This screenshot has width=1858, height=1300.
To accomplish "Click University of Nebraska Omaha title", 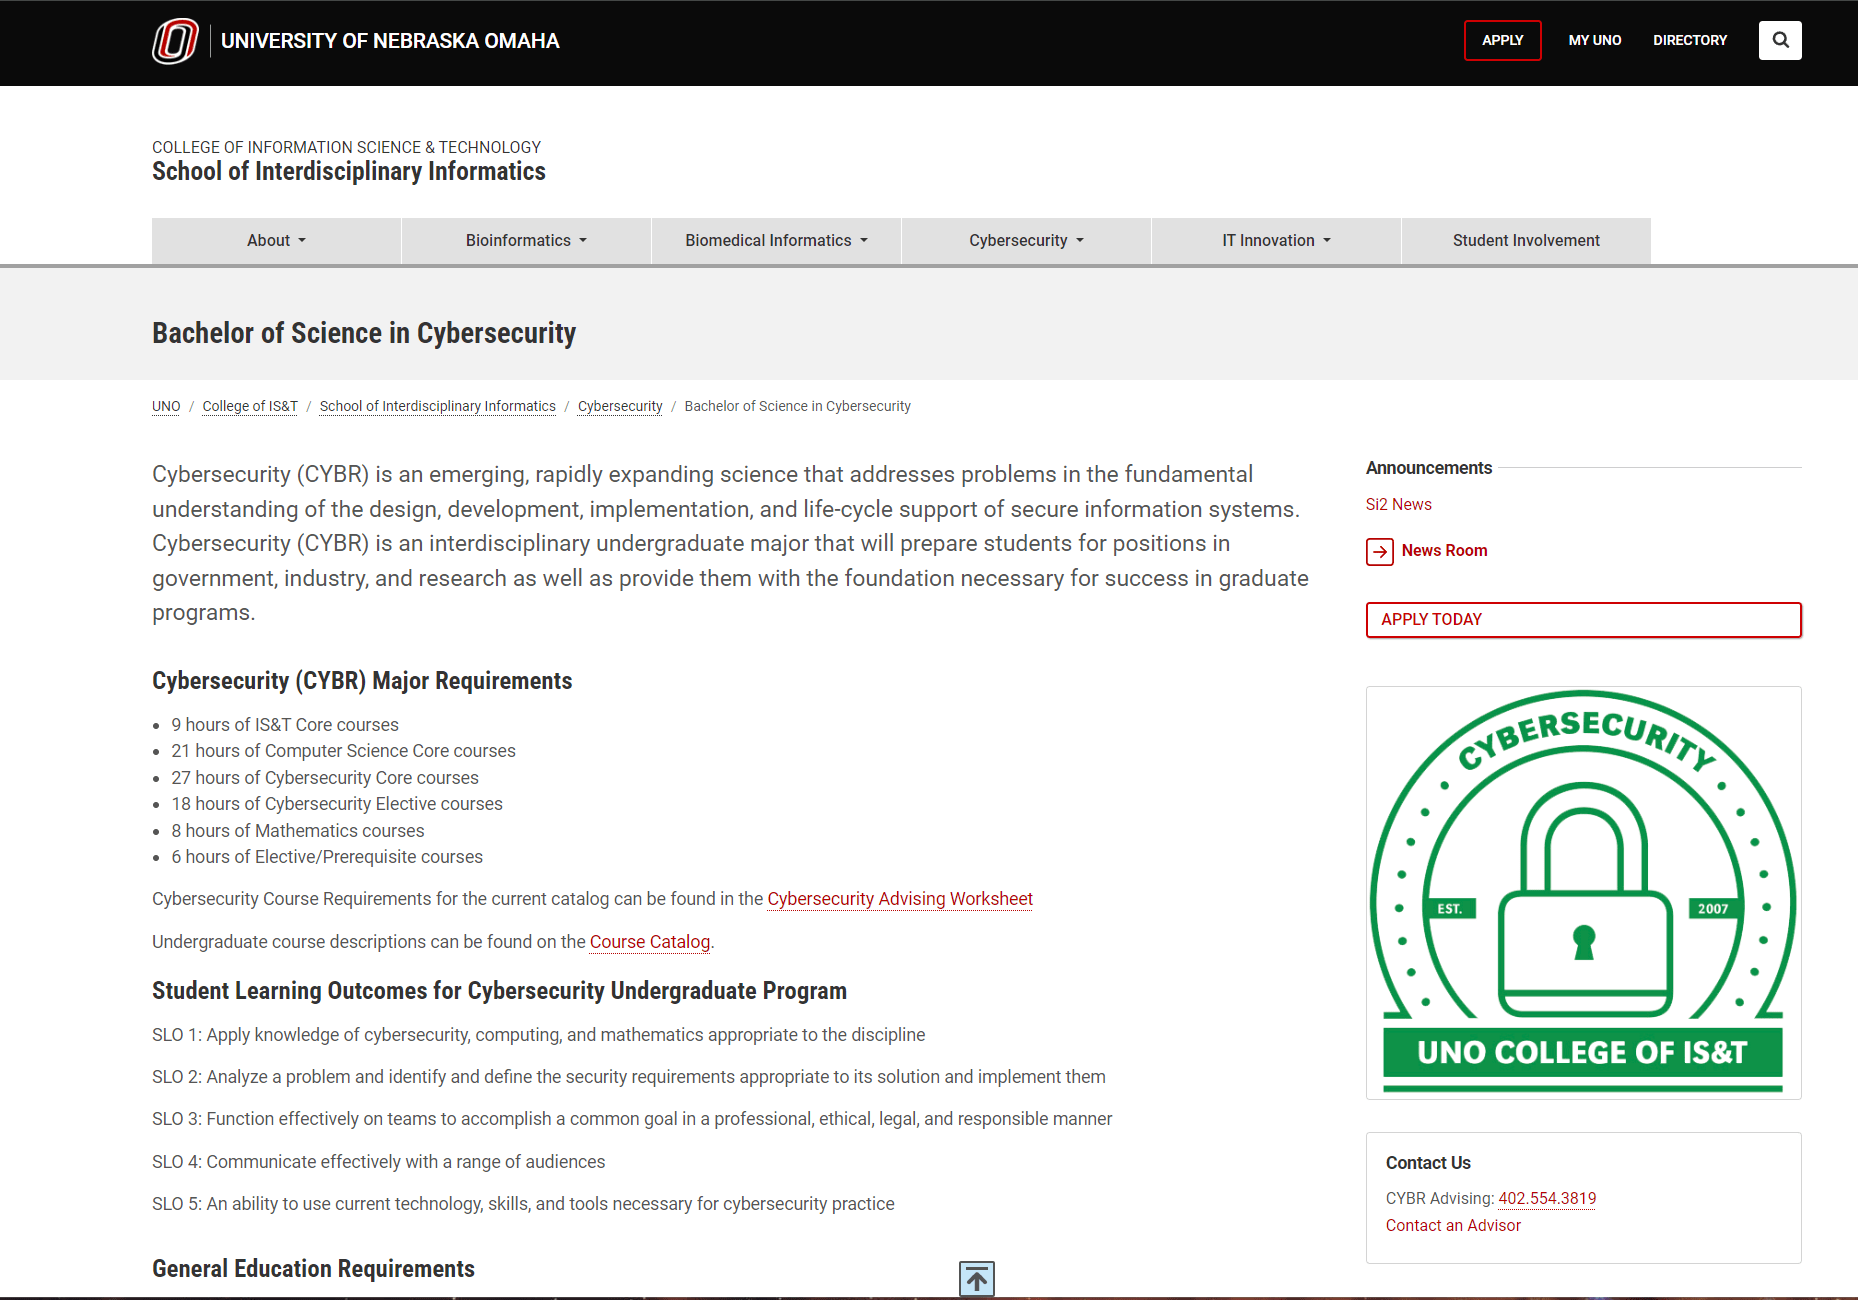I will click(x=390, y=41).
